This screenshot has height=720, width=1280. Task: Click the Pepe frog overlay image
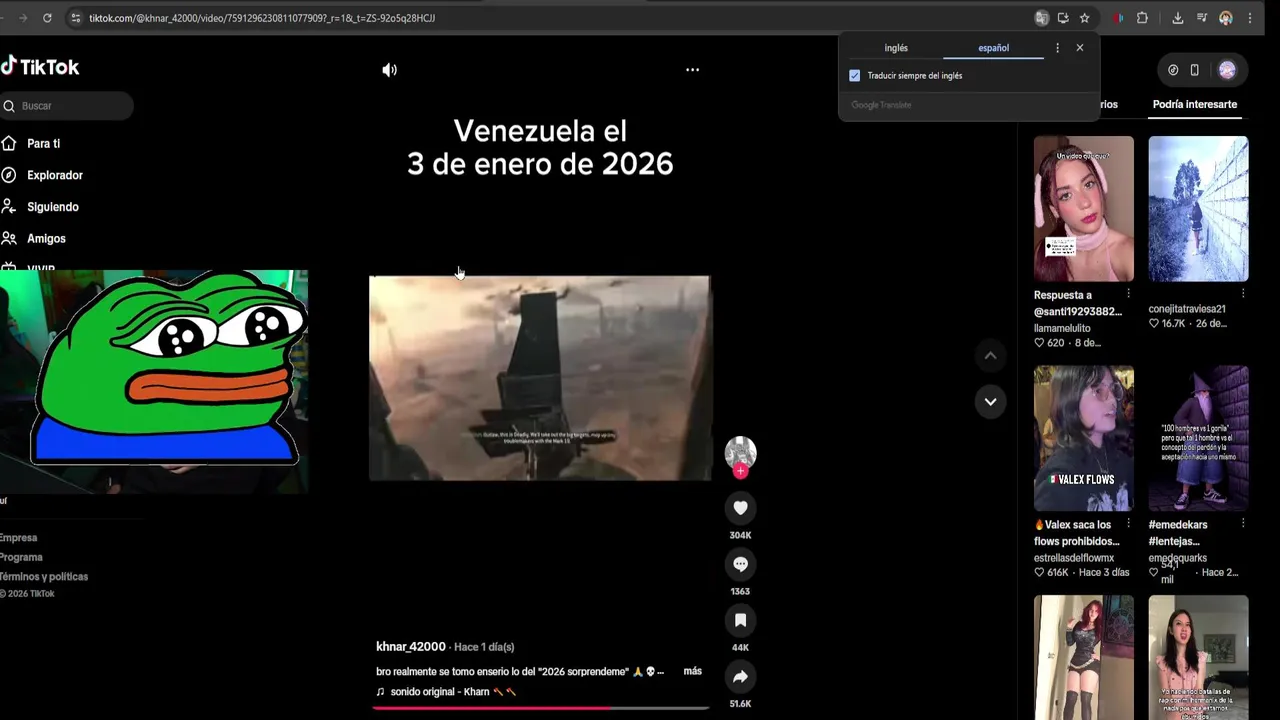click(x=167, y=370)
